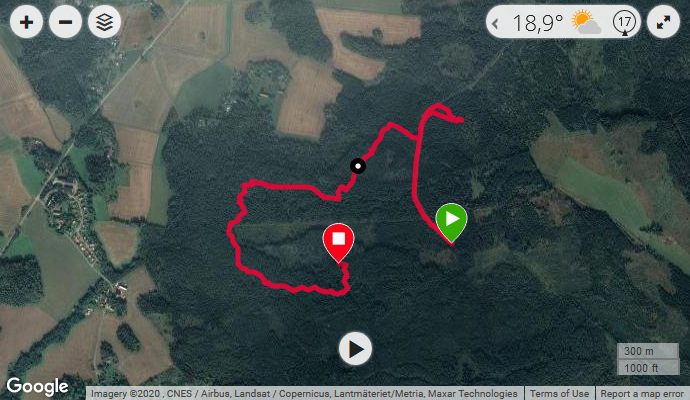Click the 18,9° temperature reading
The width and height of the screenshot is (690, 400).
[538, 23]
